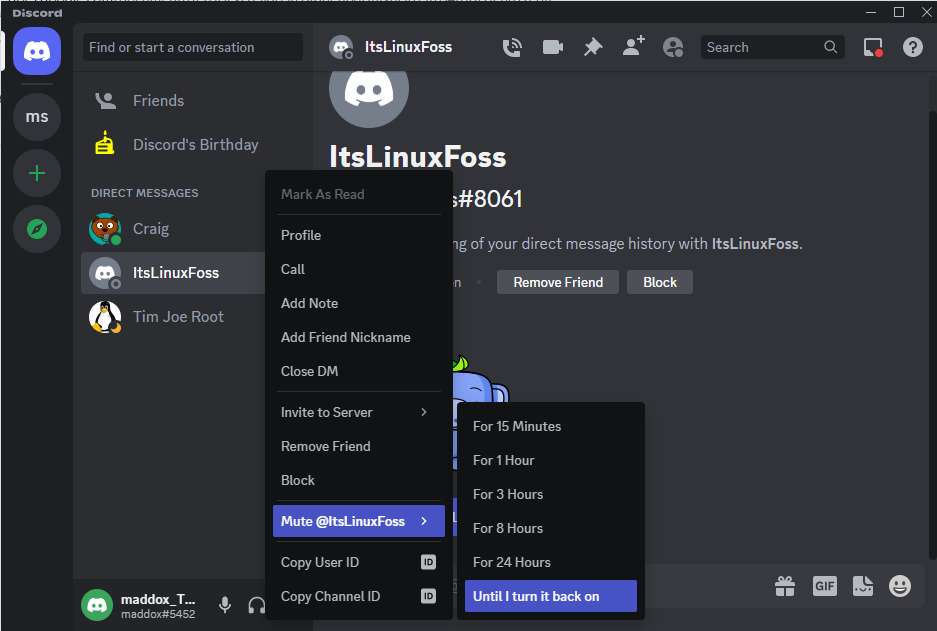Open Discord home direct messages icon
This screenshot has width=937, height=631.
click(x=37, y=51)
